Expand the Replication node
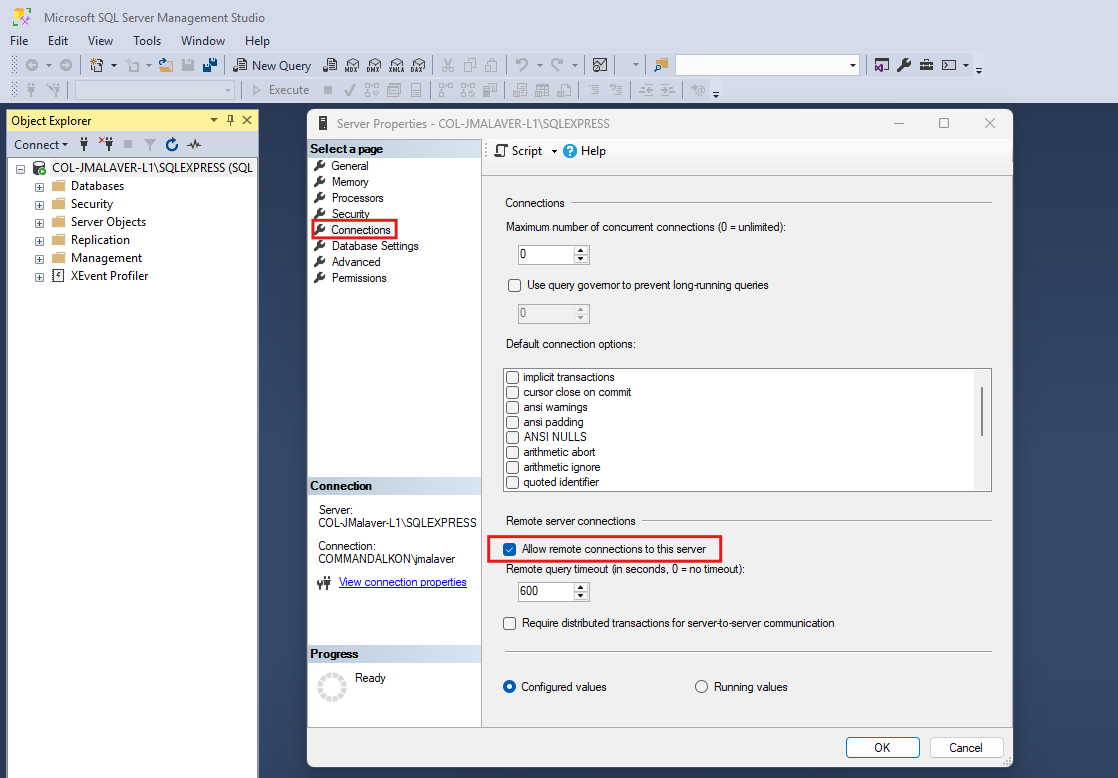Screen dimensions: 1118x778 coord(39,241)
